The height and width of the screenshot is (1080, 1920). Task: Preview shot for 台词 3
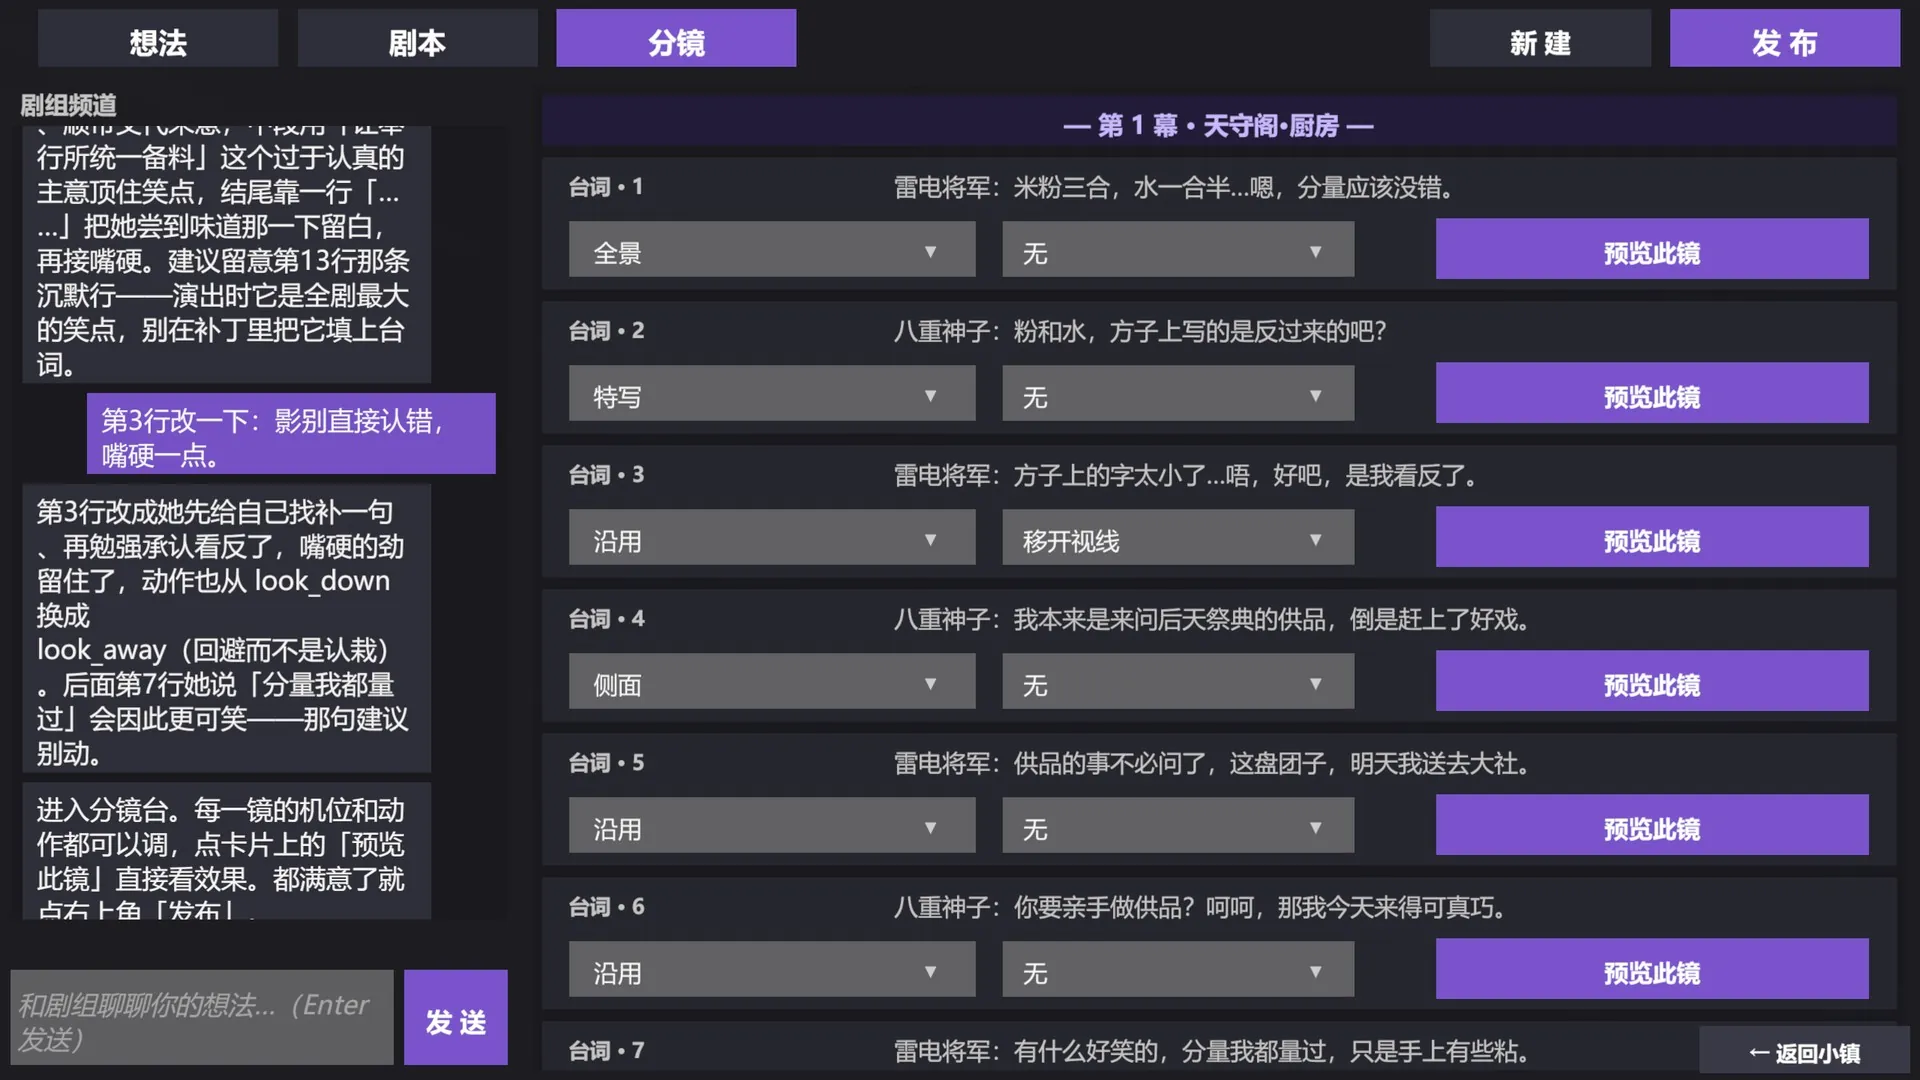tap(1652, 538)
